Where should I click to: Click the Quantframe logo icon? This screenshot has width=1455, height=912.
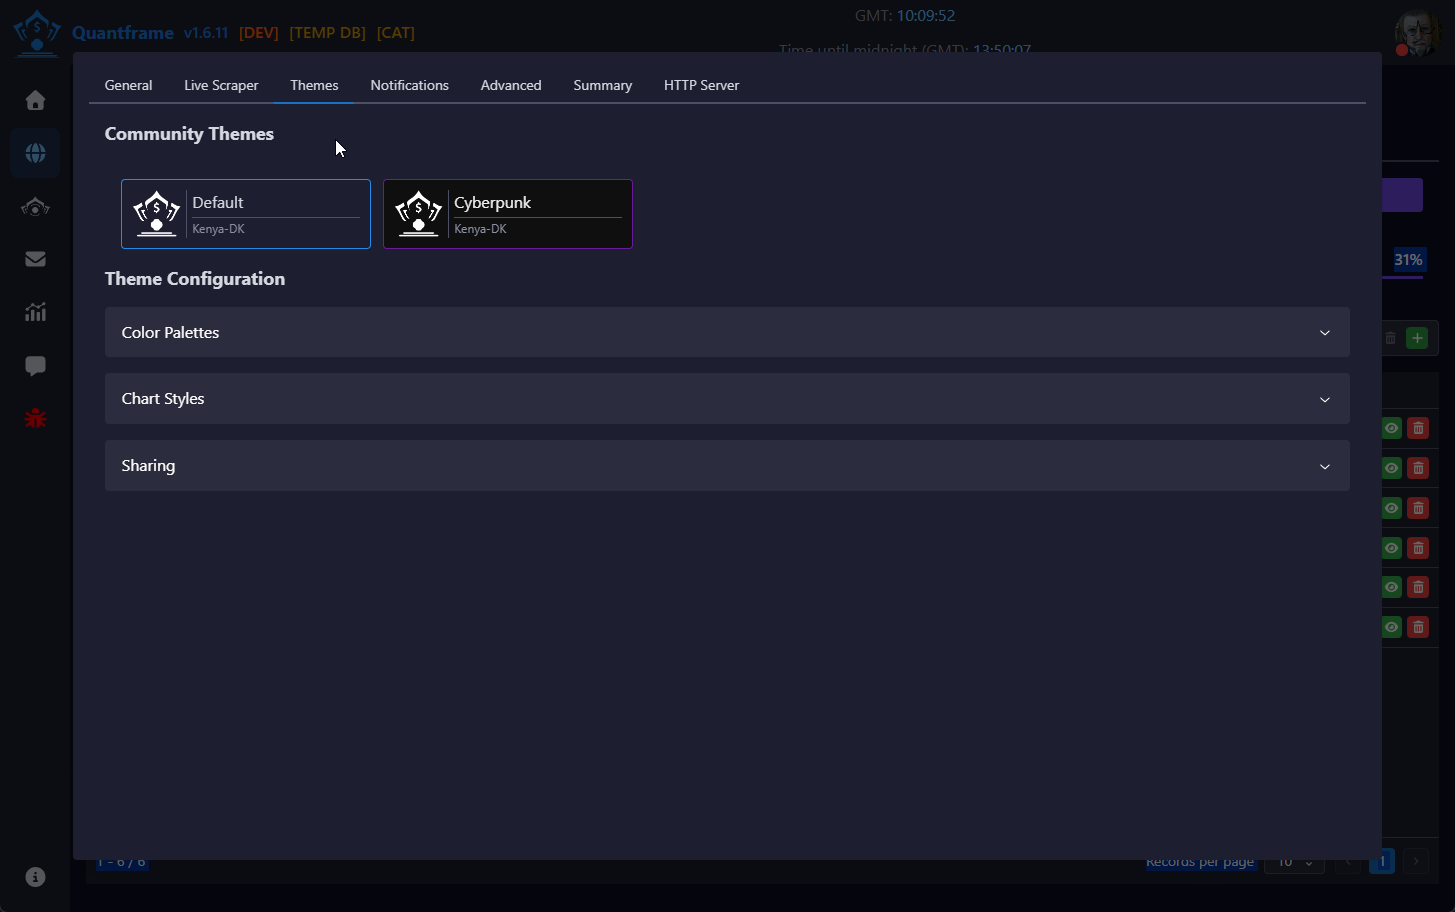coord(37,32)
